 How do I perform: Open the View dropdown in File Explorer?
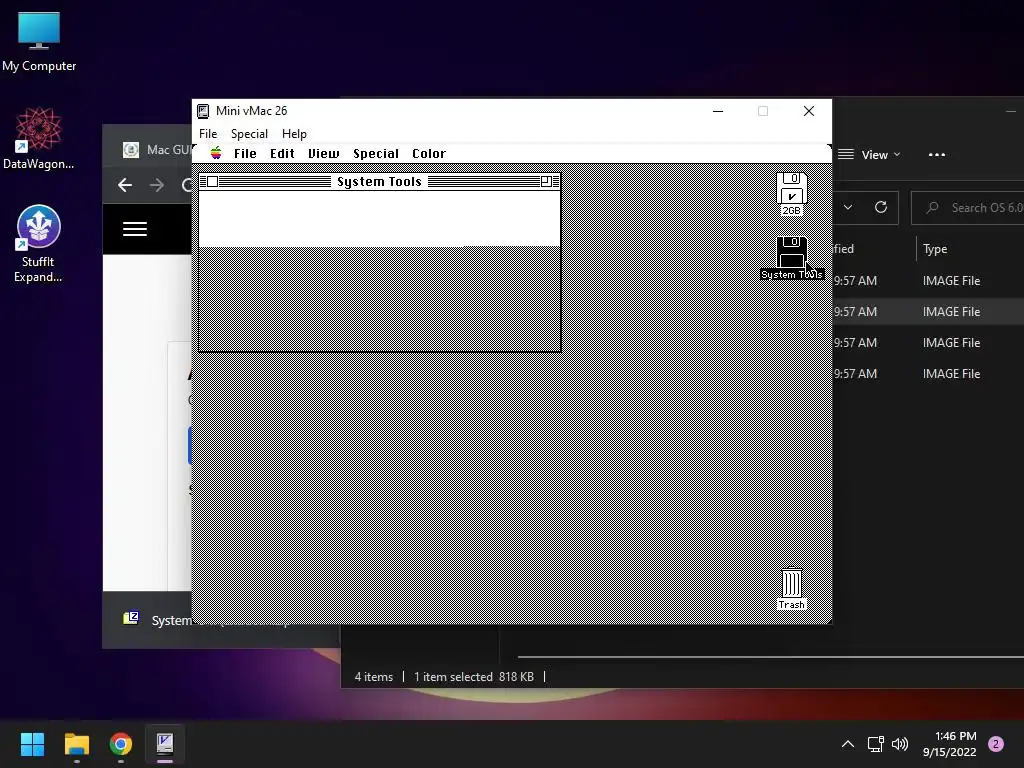tap(870, 155)
